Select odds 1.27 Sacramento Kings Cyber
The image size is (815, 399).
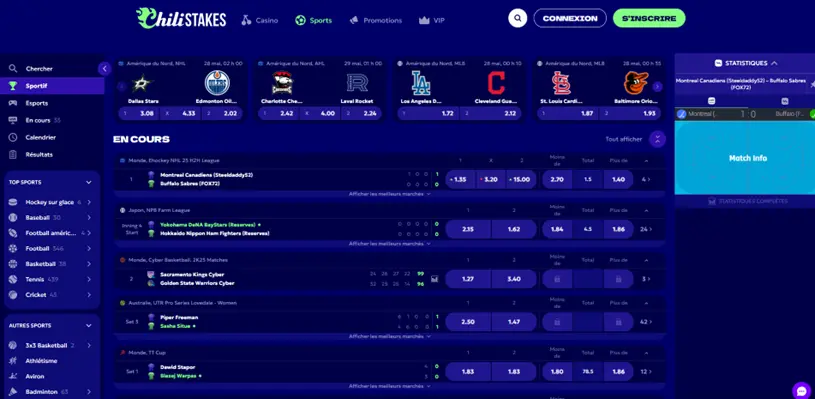[468, 279]
